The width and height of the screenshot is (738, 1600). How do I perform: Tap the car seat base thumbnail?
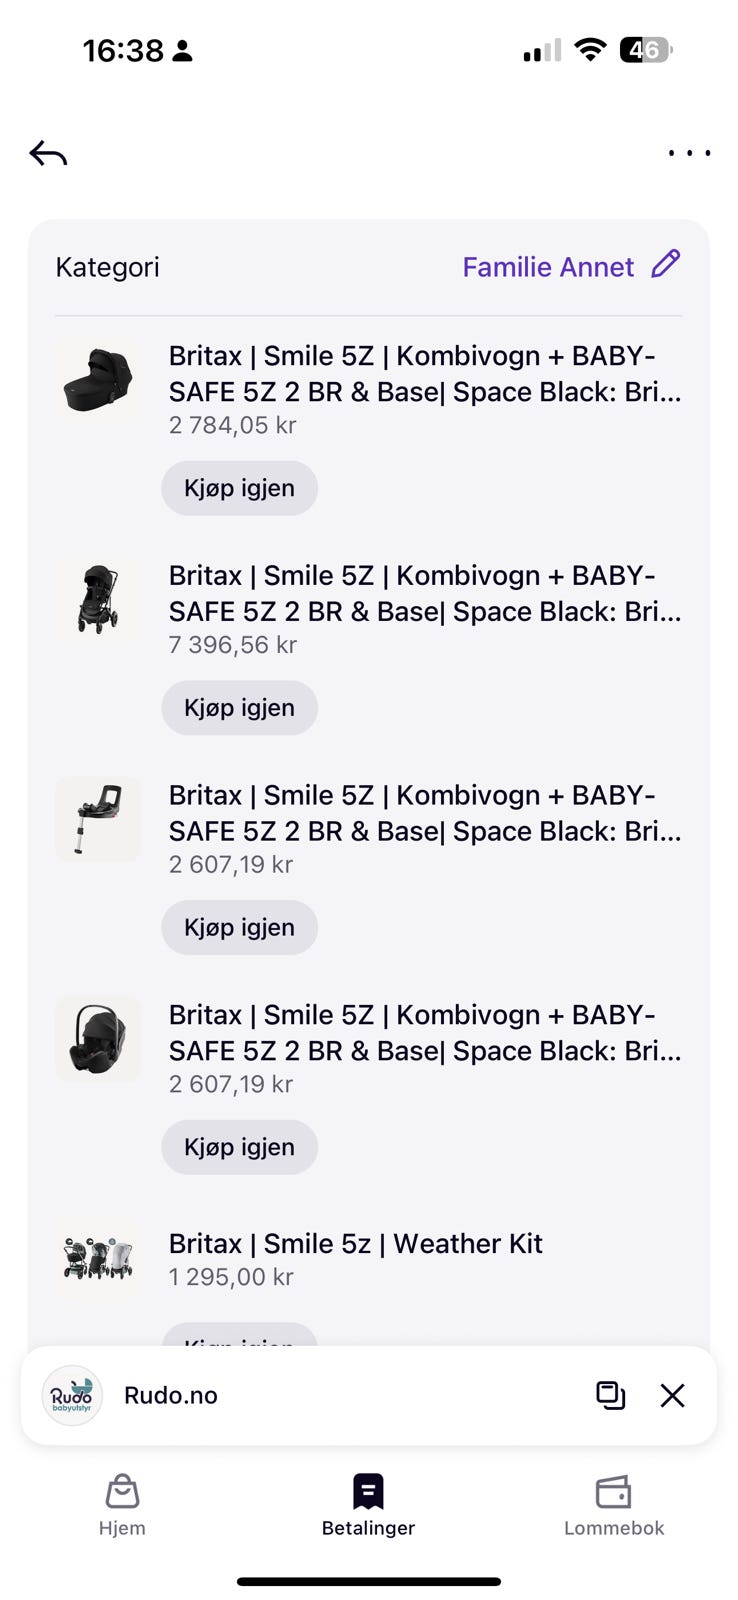(x=97, y=819)
